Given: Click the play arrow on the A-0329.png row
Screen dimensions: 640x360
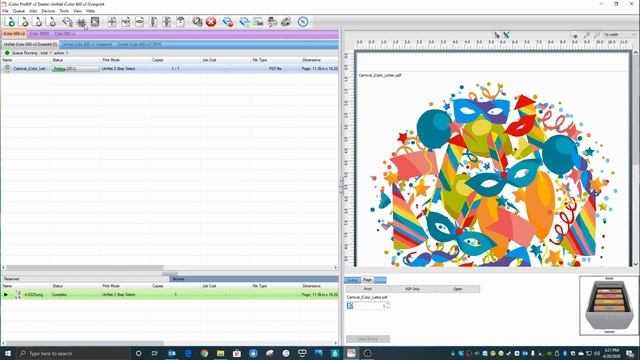Looking at the screenshot, I should coord(6,294).
